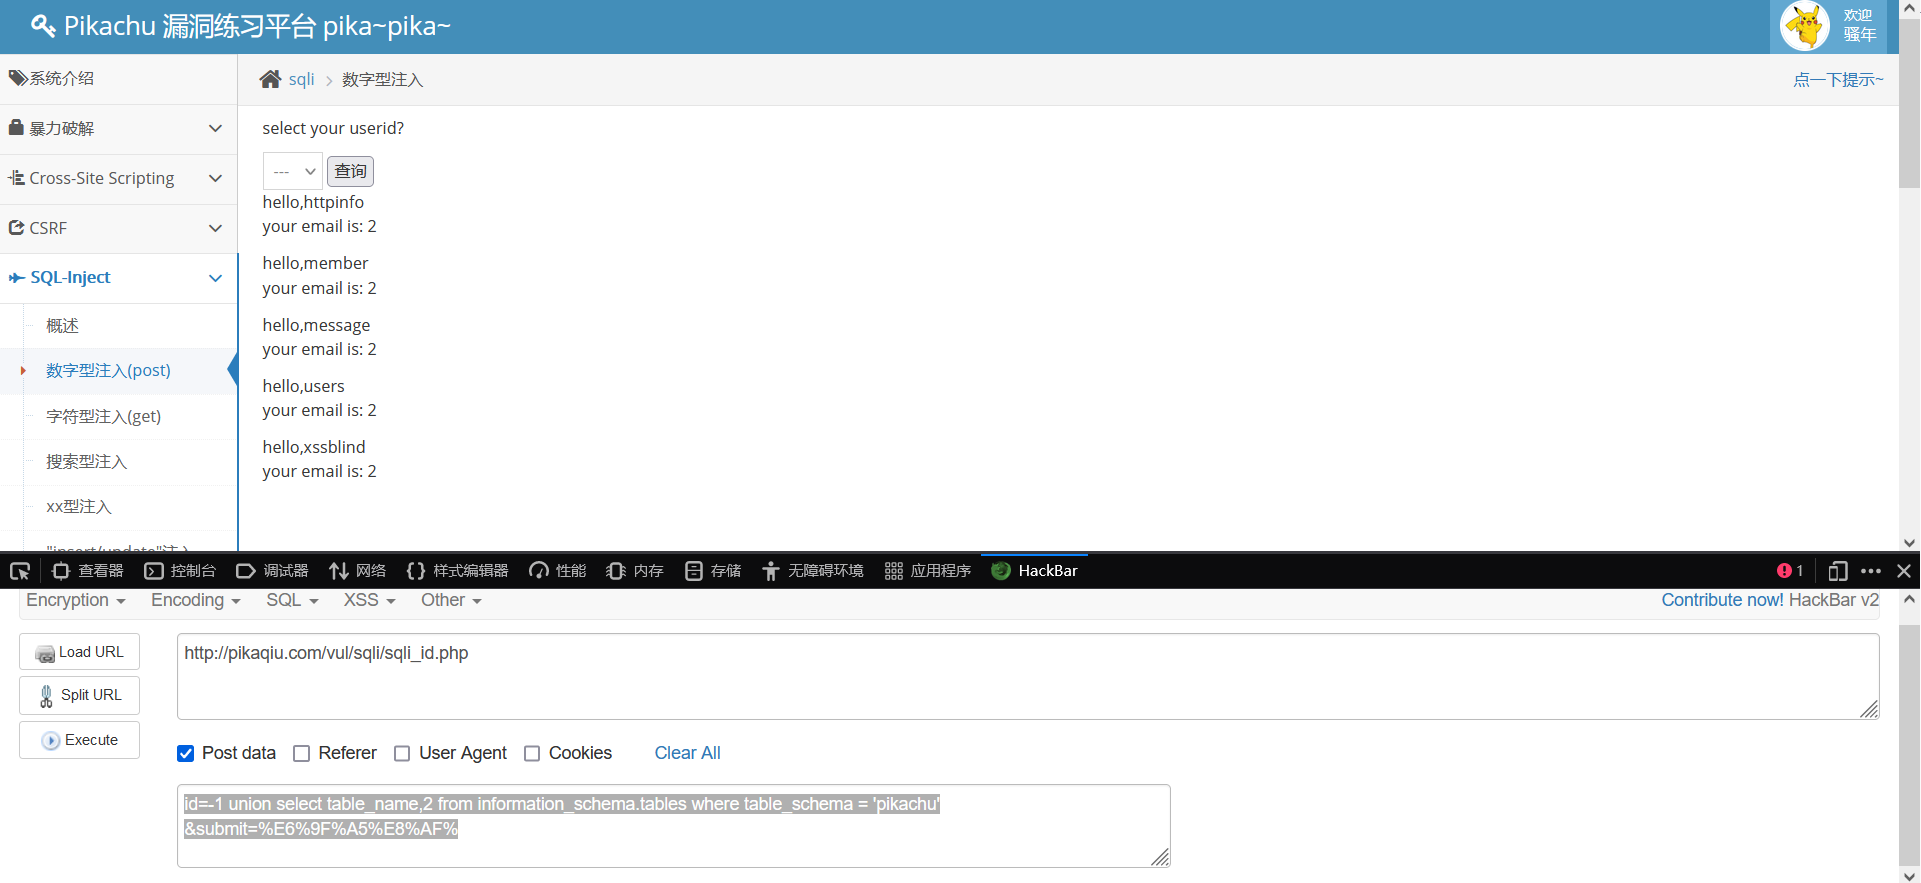Select 数字型注入(post) in sidebar

108,371
